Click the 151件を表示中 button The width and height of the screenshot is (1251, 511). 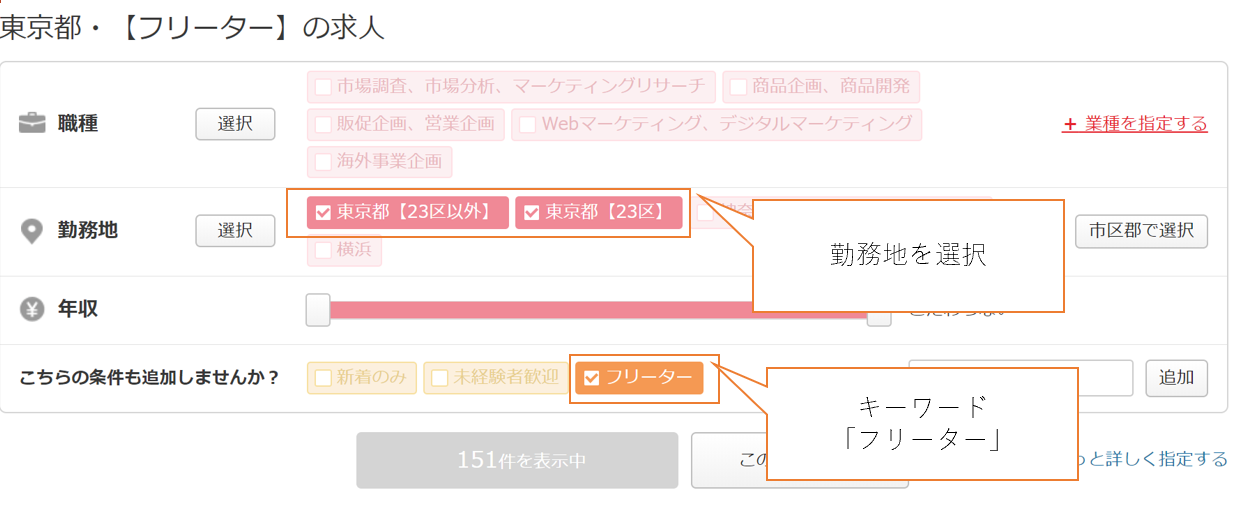tap(517, 460)
